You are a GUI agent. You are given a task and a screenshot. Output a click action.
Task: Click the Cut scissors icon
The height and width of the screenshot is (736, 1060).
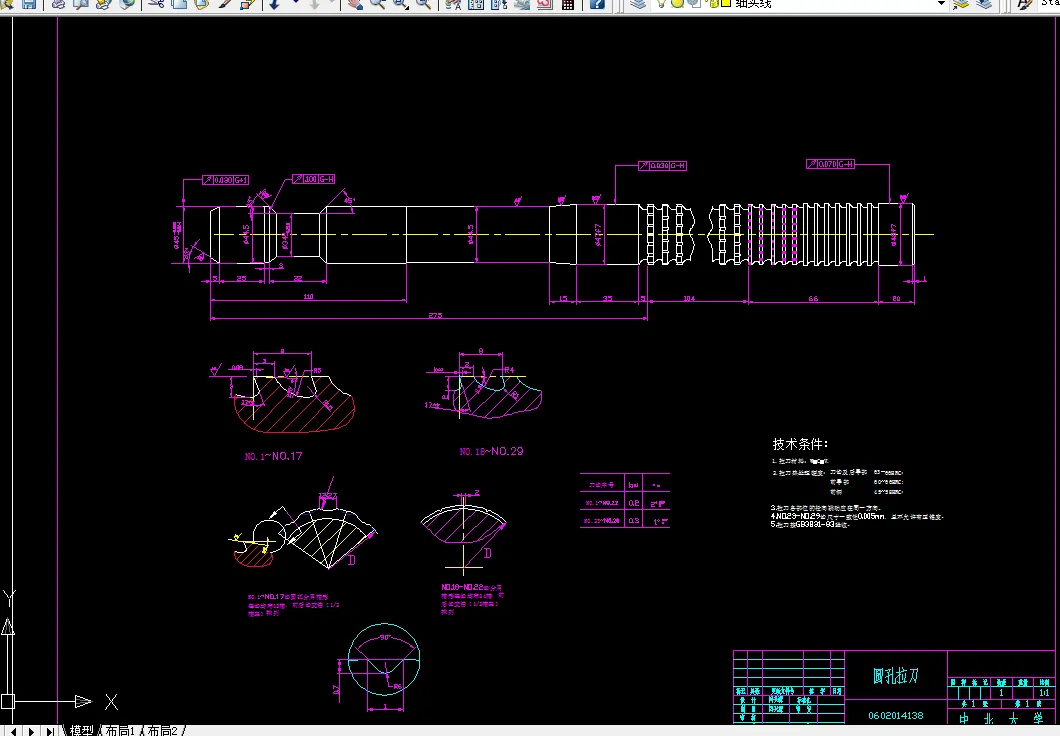click(x=157, y=4)
